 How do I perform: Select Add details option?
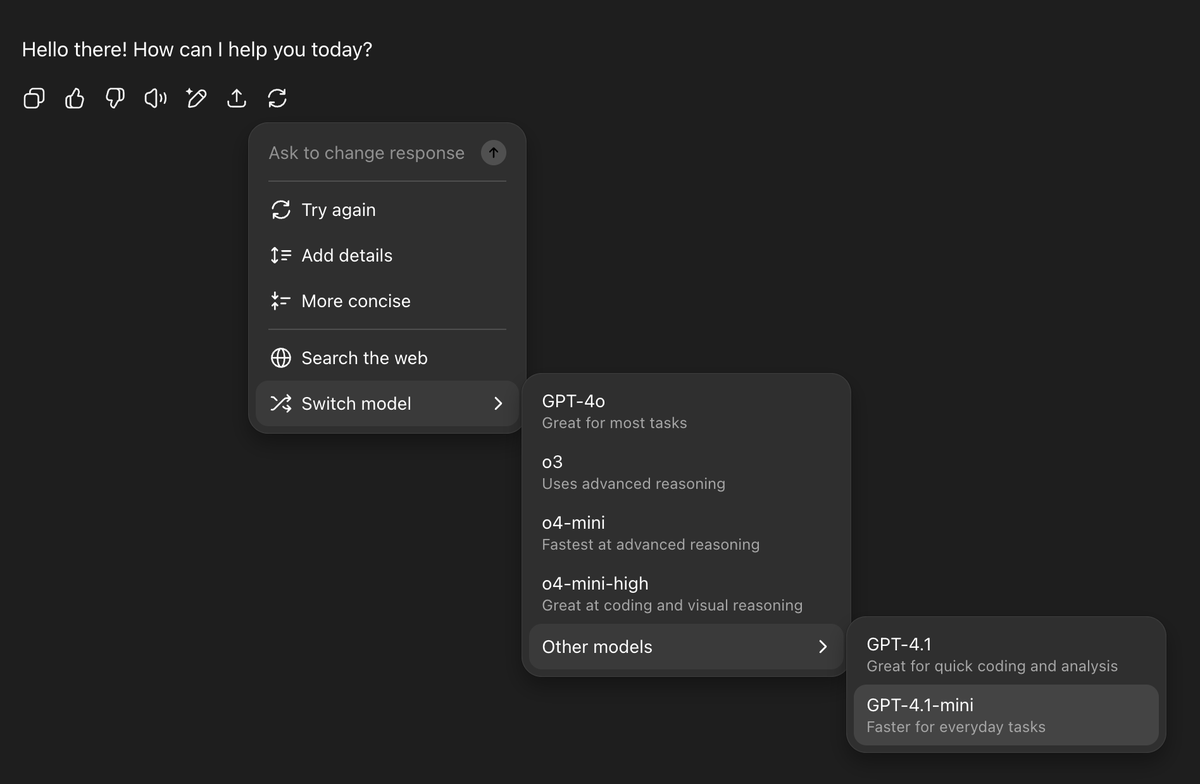click(387, 255)
